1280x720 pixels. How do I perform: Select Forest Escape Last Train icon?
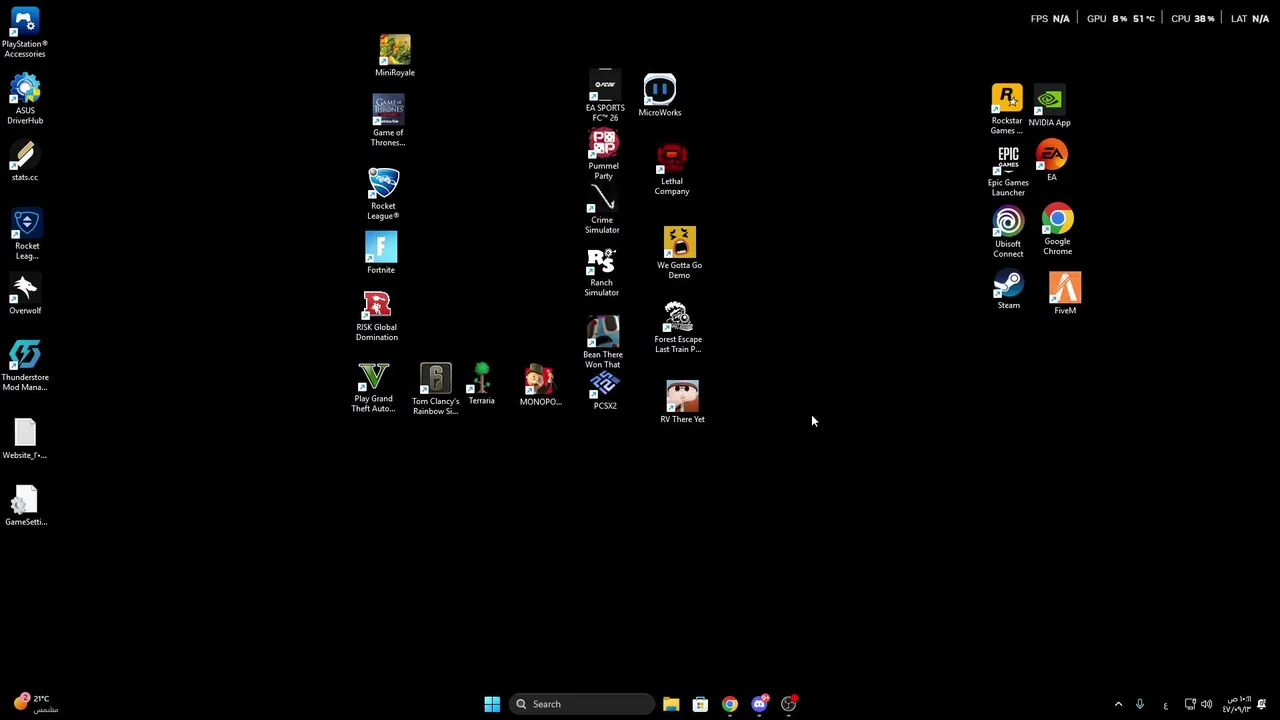(678, 328)
